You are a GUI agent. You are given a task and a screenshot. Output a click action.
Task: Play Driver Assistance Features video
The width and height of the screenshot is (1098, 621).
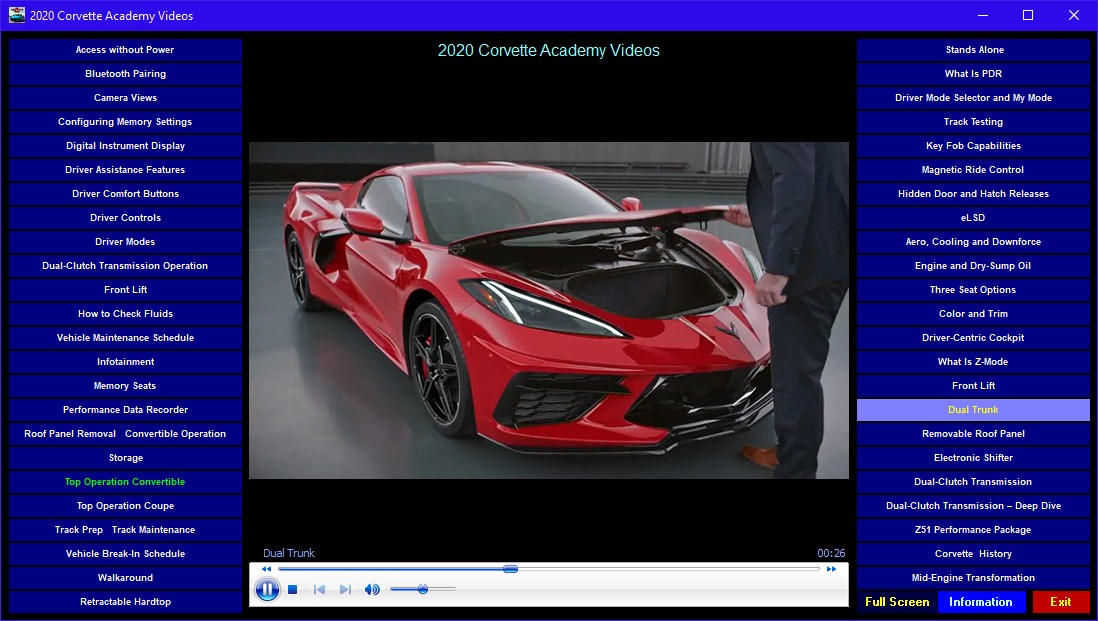[x=125, y=169]
